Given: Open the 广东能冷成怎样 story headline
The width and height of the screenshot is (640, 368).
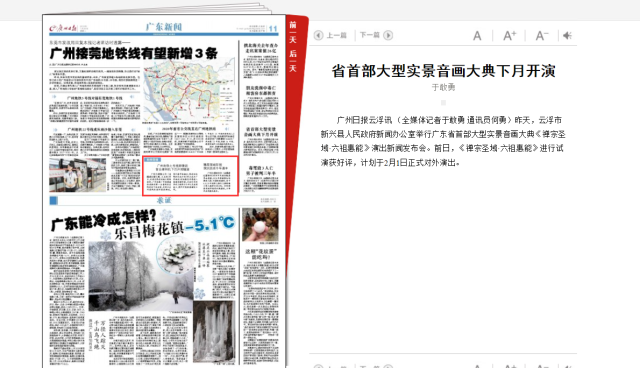Looking at the screenshot, I should pos(104,220).
